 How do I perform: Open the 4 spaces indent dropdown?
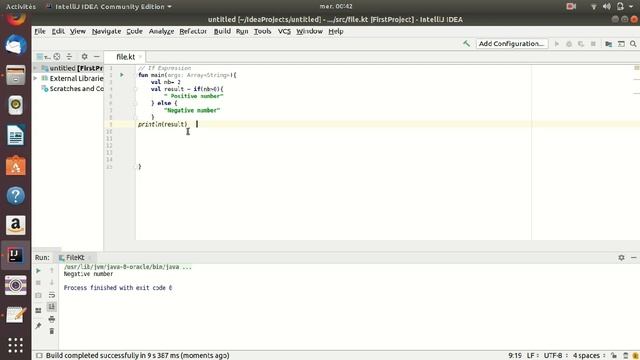coord(589,356)
